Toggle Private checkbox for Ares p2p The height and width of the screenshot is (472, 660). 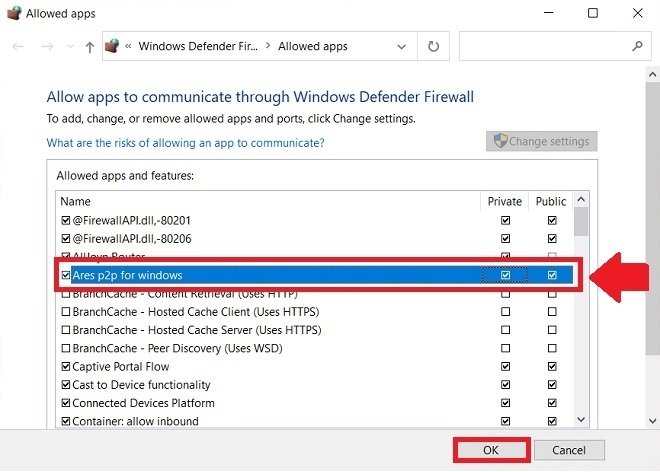[x=505, y=275]
